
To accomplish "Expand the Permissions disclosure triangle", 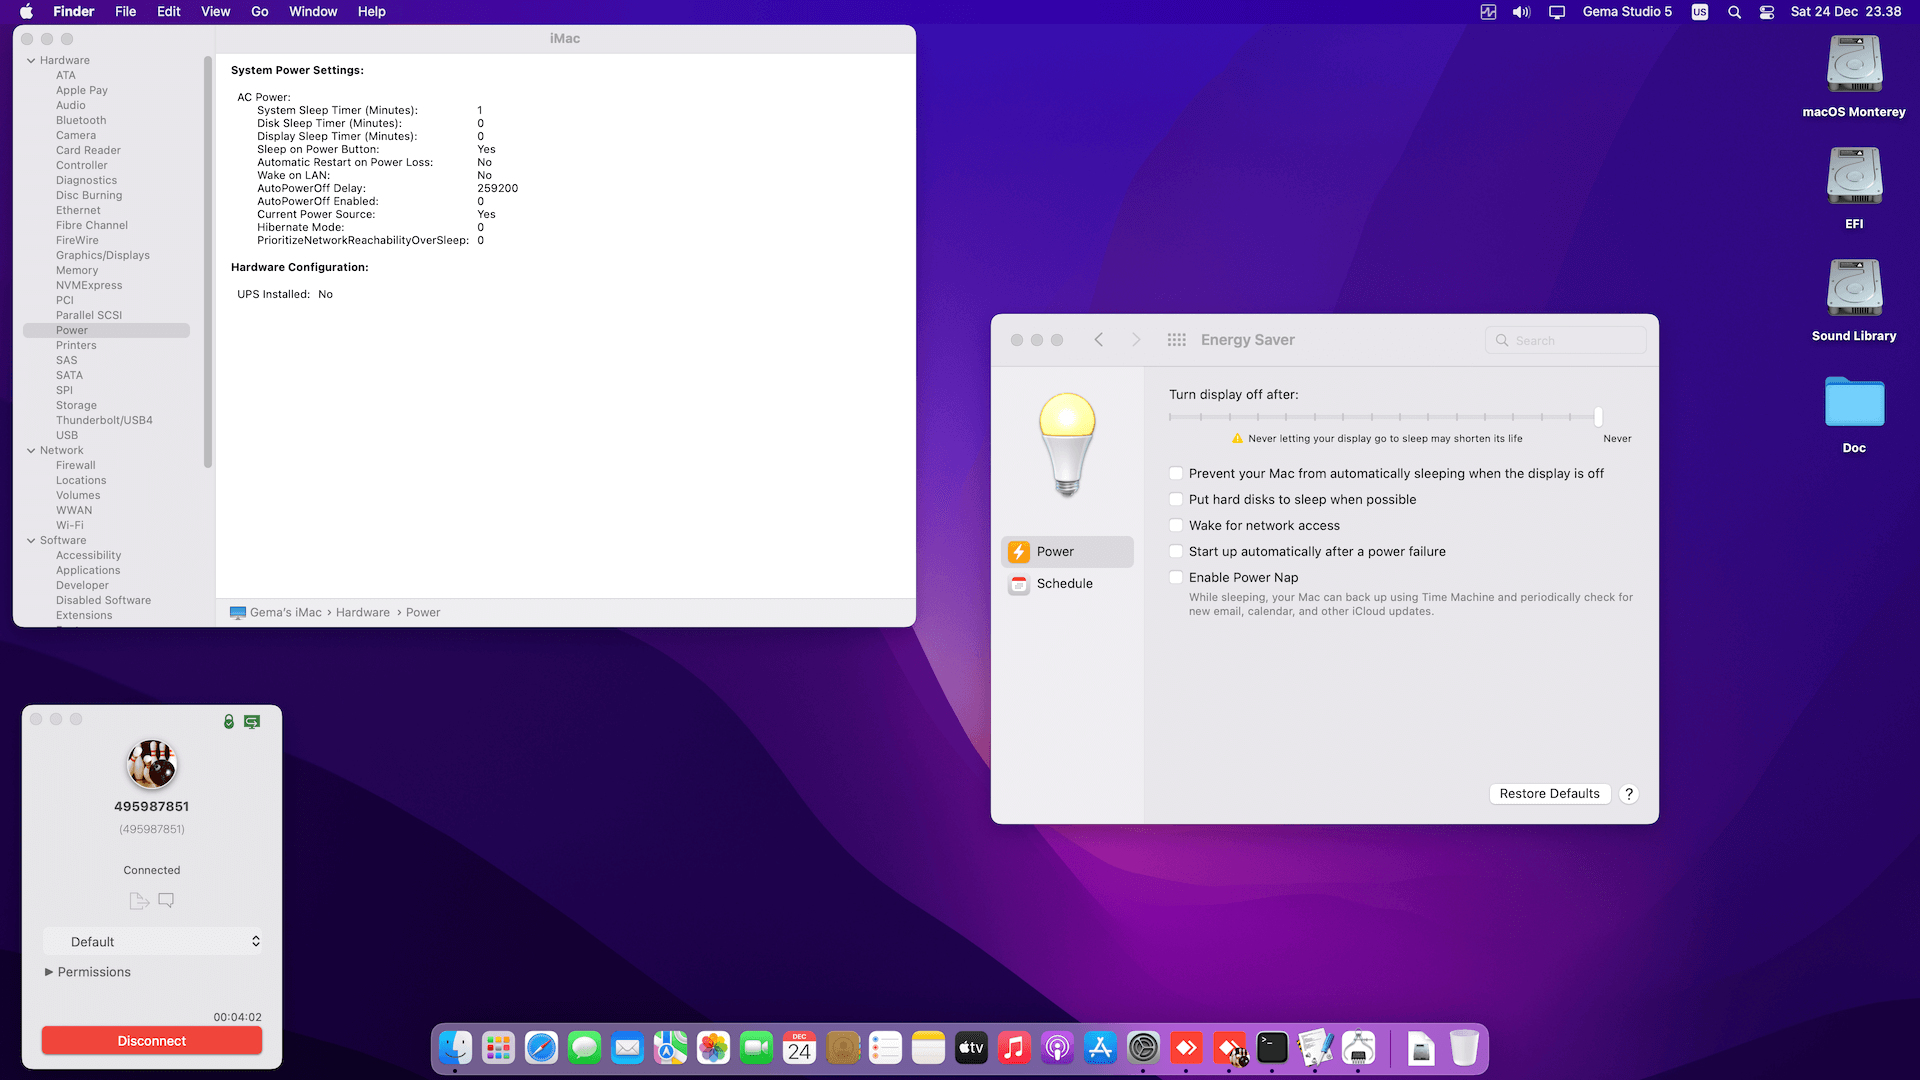I will coord(48,972).
